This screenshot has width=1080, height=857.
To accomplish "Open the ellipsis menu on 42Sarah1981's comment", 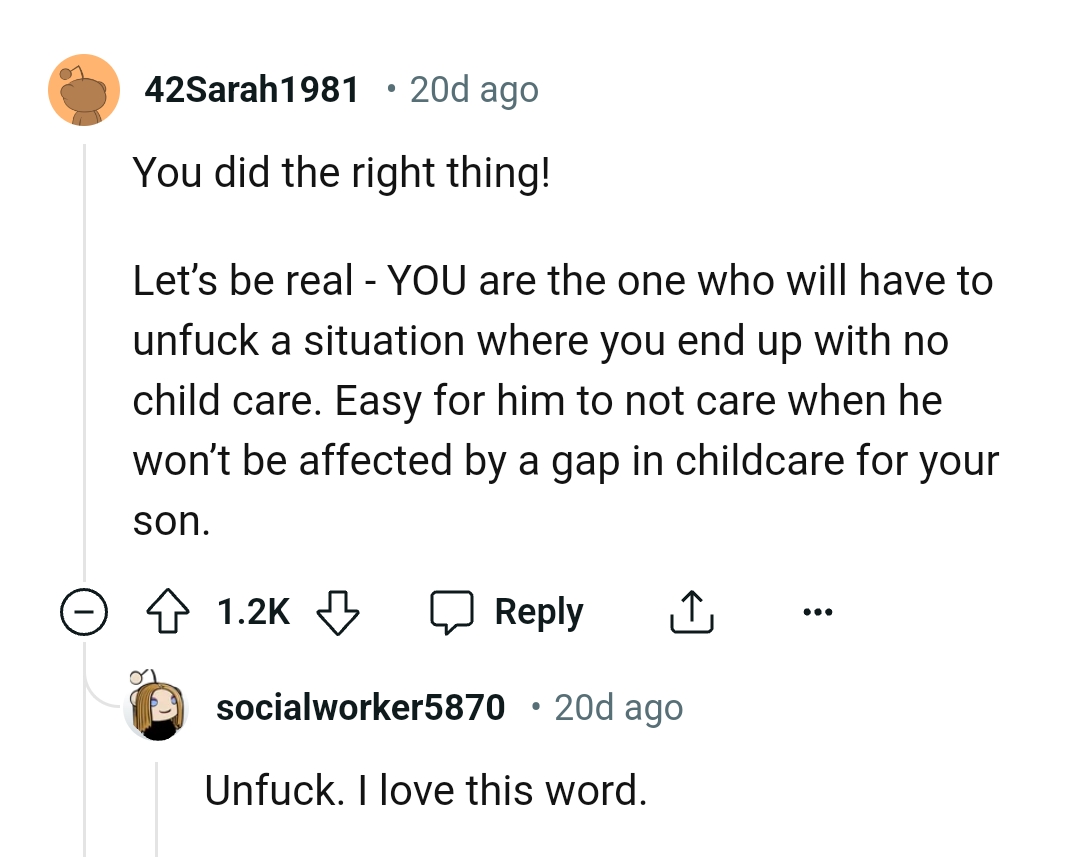I will (x=818, y=611).
